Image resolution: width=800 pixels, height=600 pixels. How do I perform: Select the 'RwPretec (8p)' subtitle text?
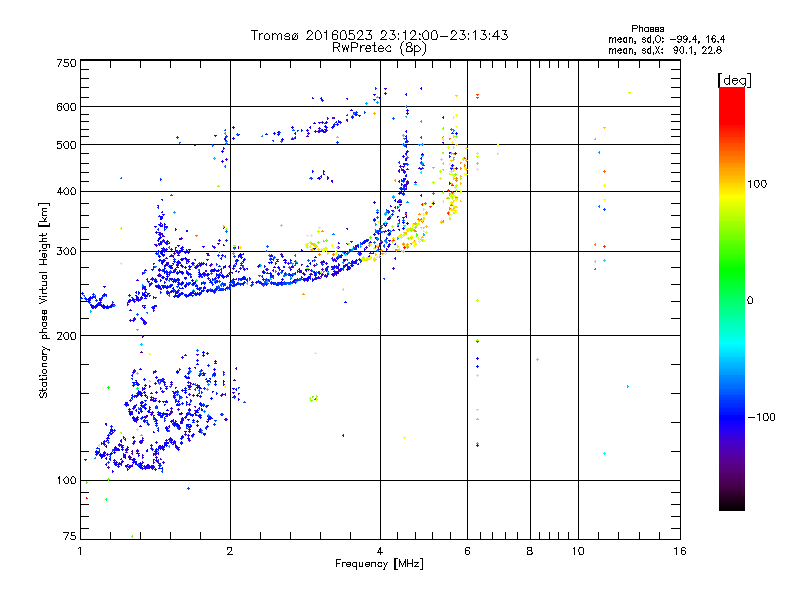point(379,48)
